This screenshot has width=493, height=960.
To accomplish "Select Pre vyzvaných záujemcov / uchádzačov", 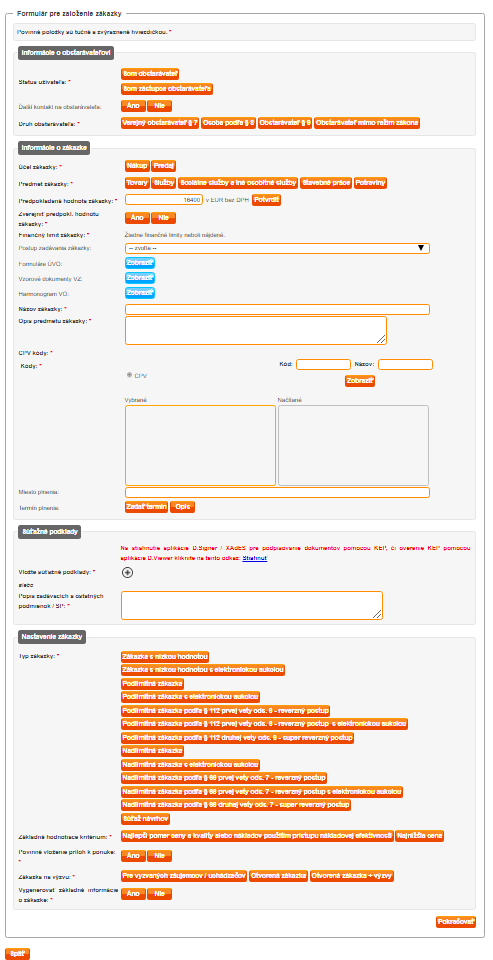I will 184,877.
